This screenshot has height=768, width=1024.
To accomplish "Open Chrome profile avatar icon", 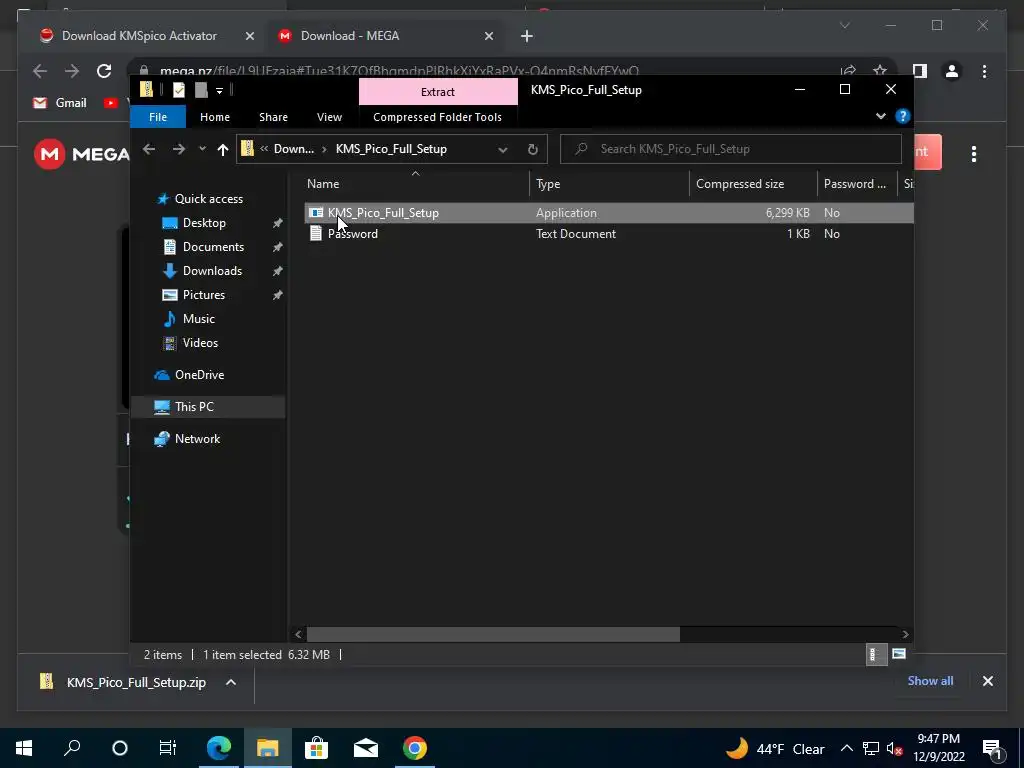I will coord(952,71).
